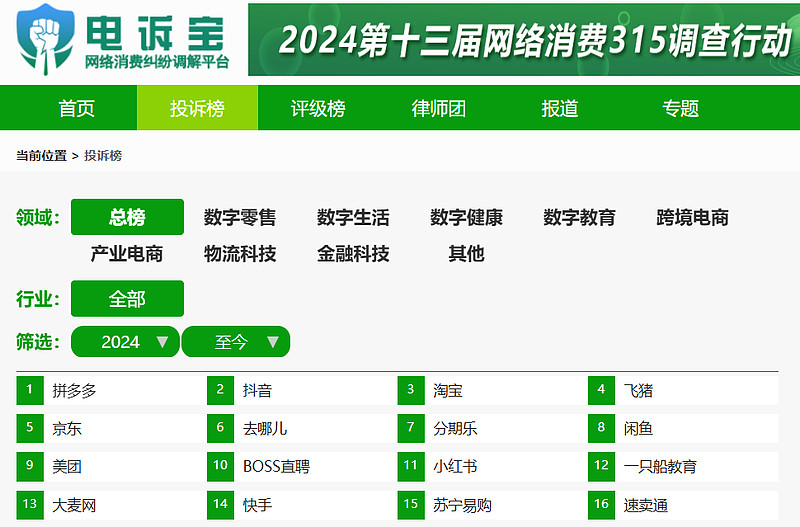Image resolution: width=800 pixels, height=527 pixels.
Task: Open 抖音 ranked number 2
Action: tap(257, 391)
